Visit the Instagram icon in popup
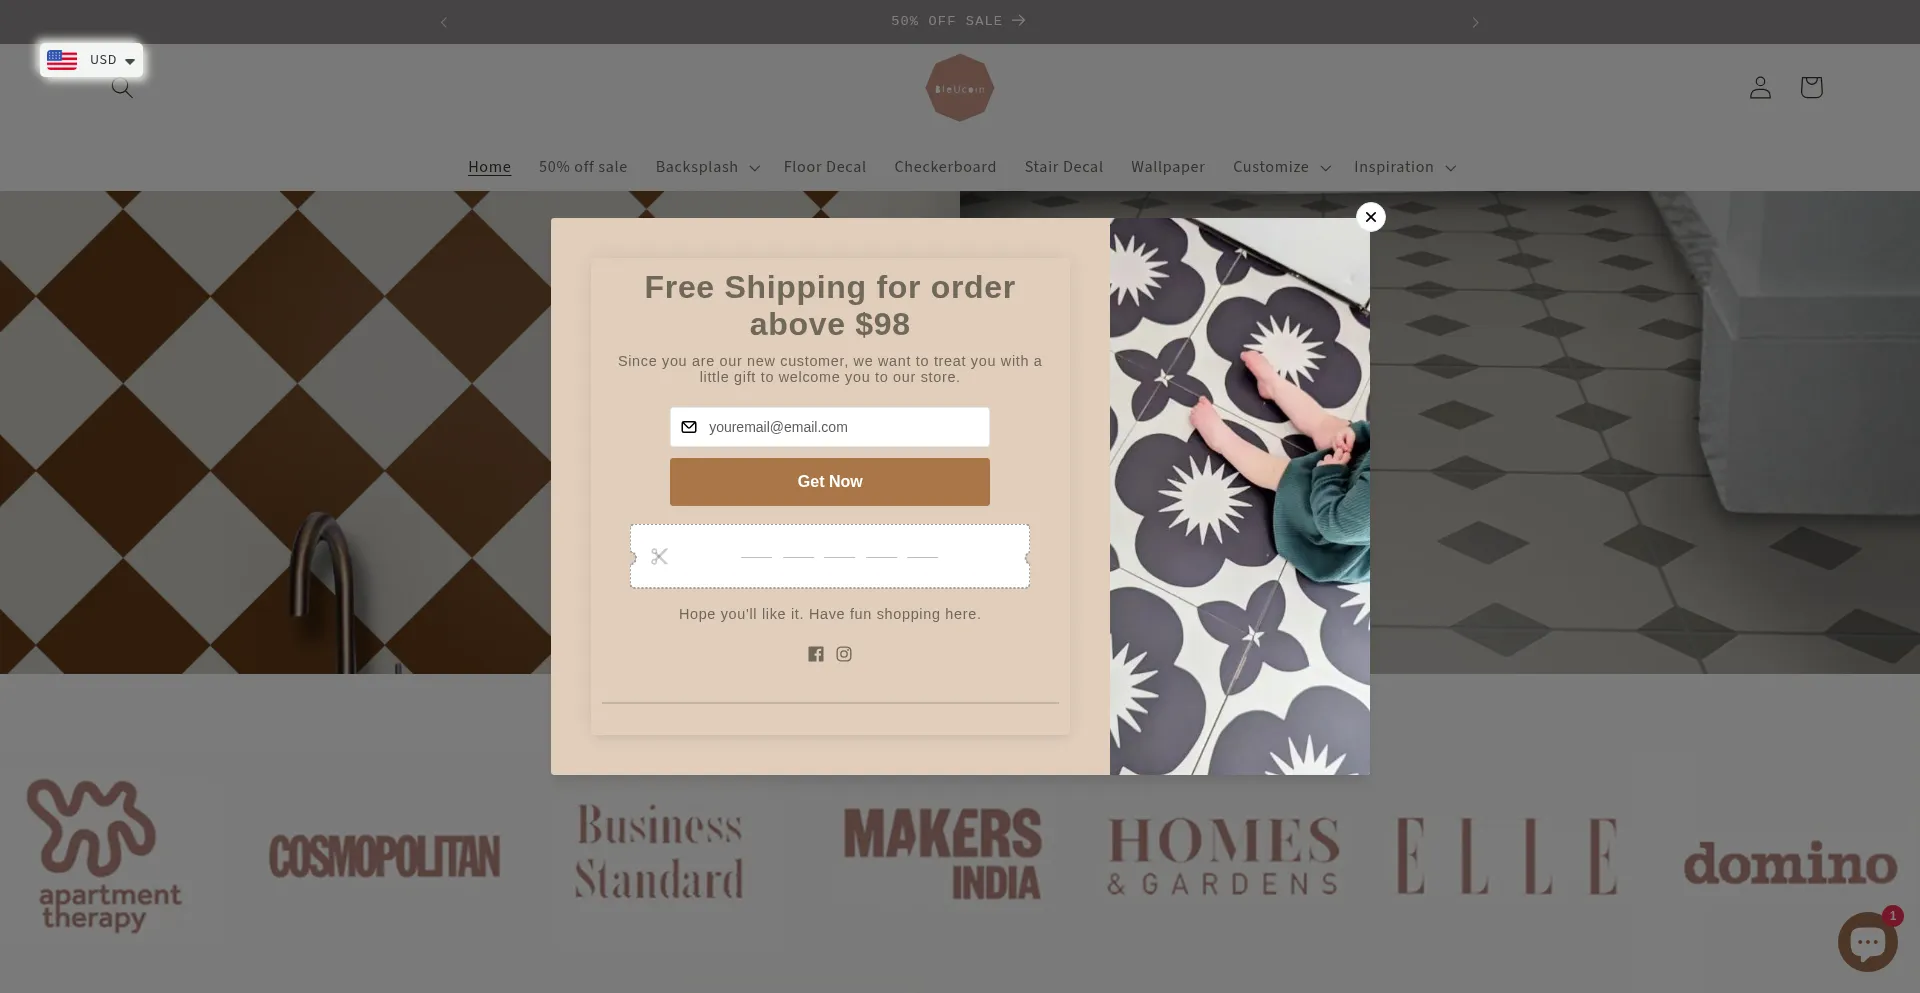Viewport: 1920px width, 993px height. [x=844, y=654]
